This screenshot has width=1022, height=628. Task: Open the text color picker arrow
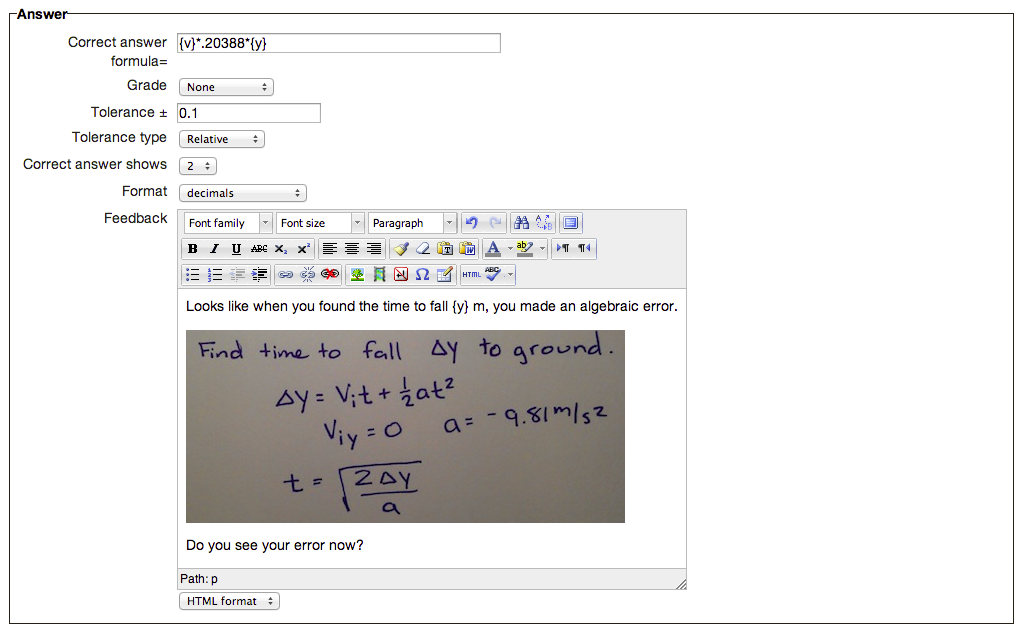pyautogui.click(x=510, y=249)
